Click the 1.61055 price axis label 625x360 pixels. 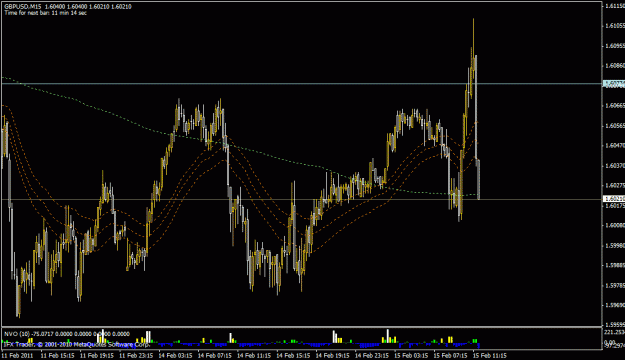[x=615, y=26]
